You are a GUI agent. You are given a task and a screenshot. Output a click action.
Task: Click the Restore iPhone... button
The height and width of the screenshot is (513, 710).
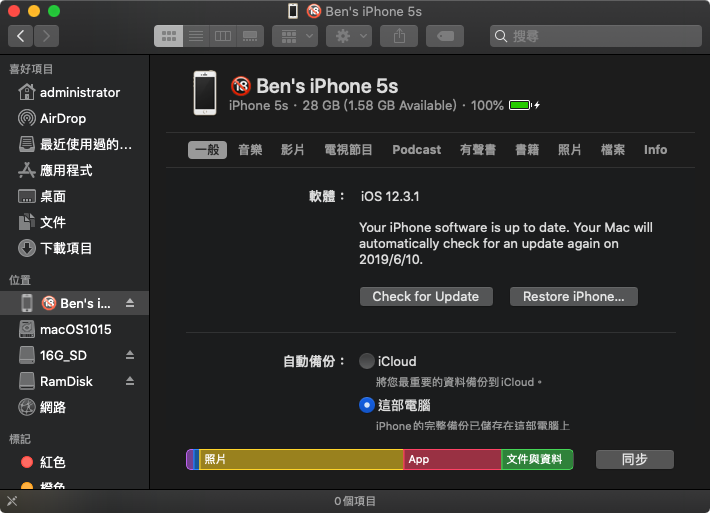[574, 297]
